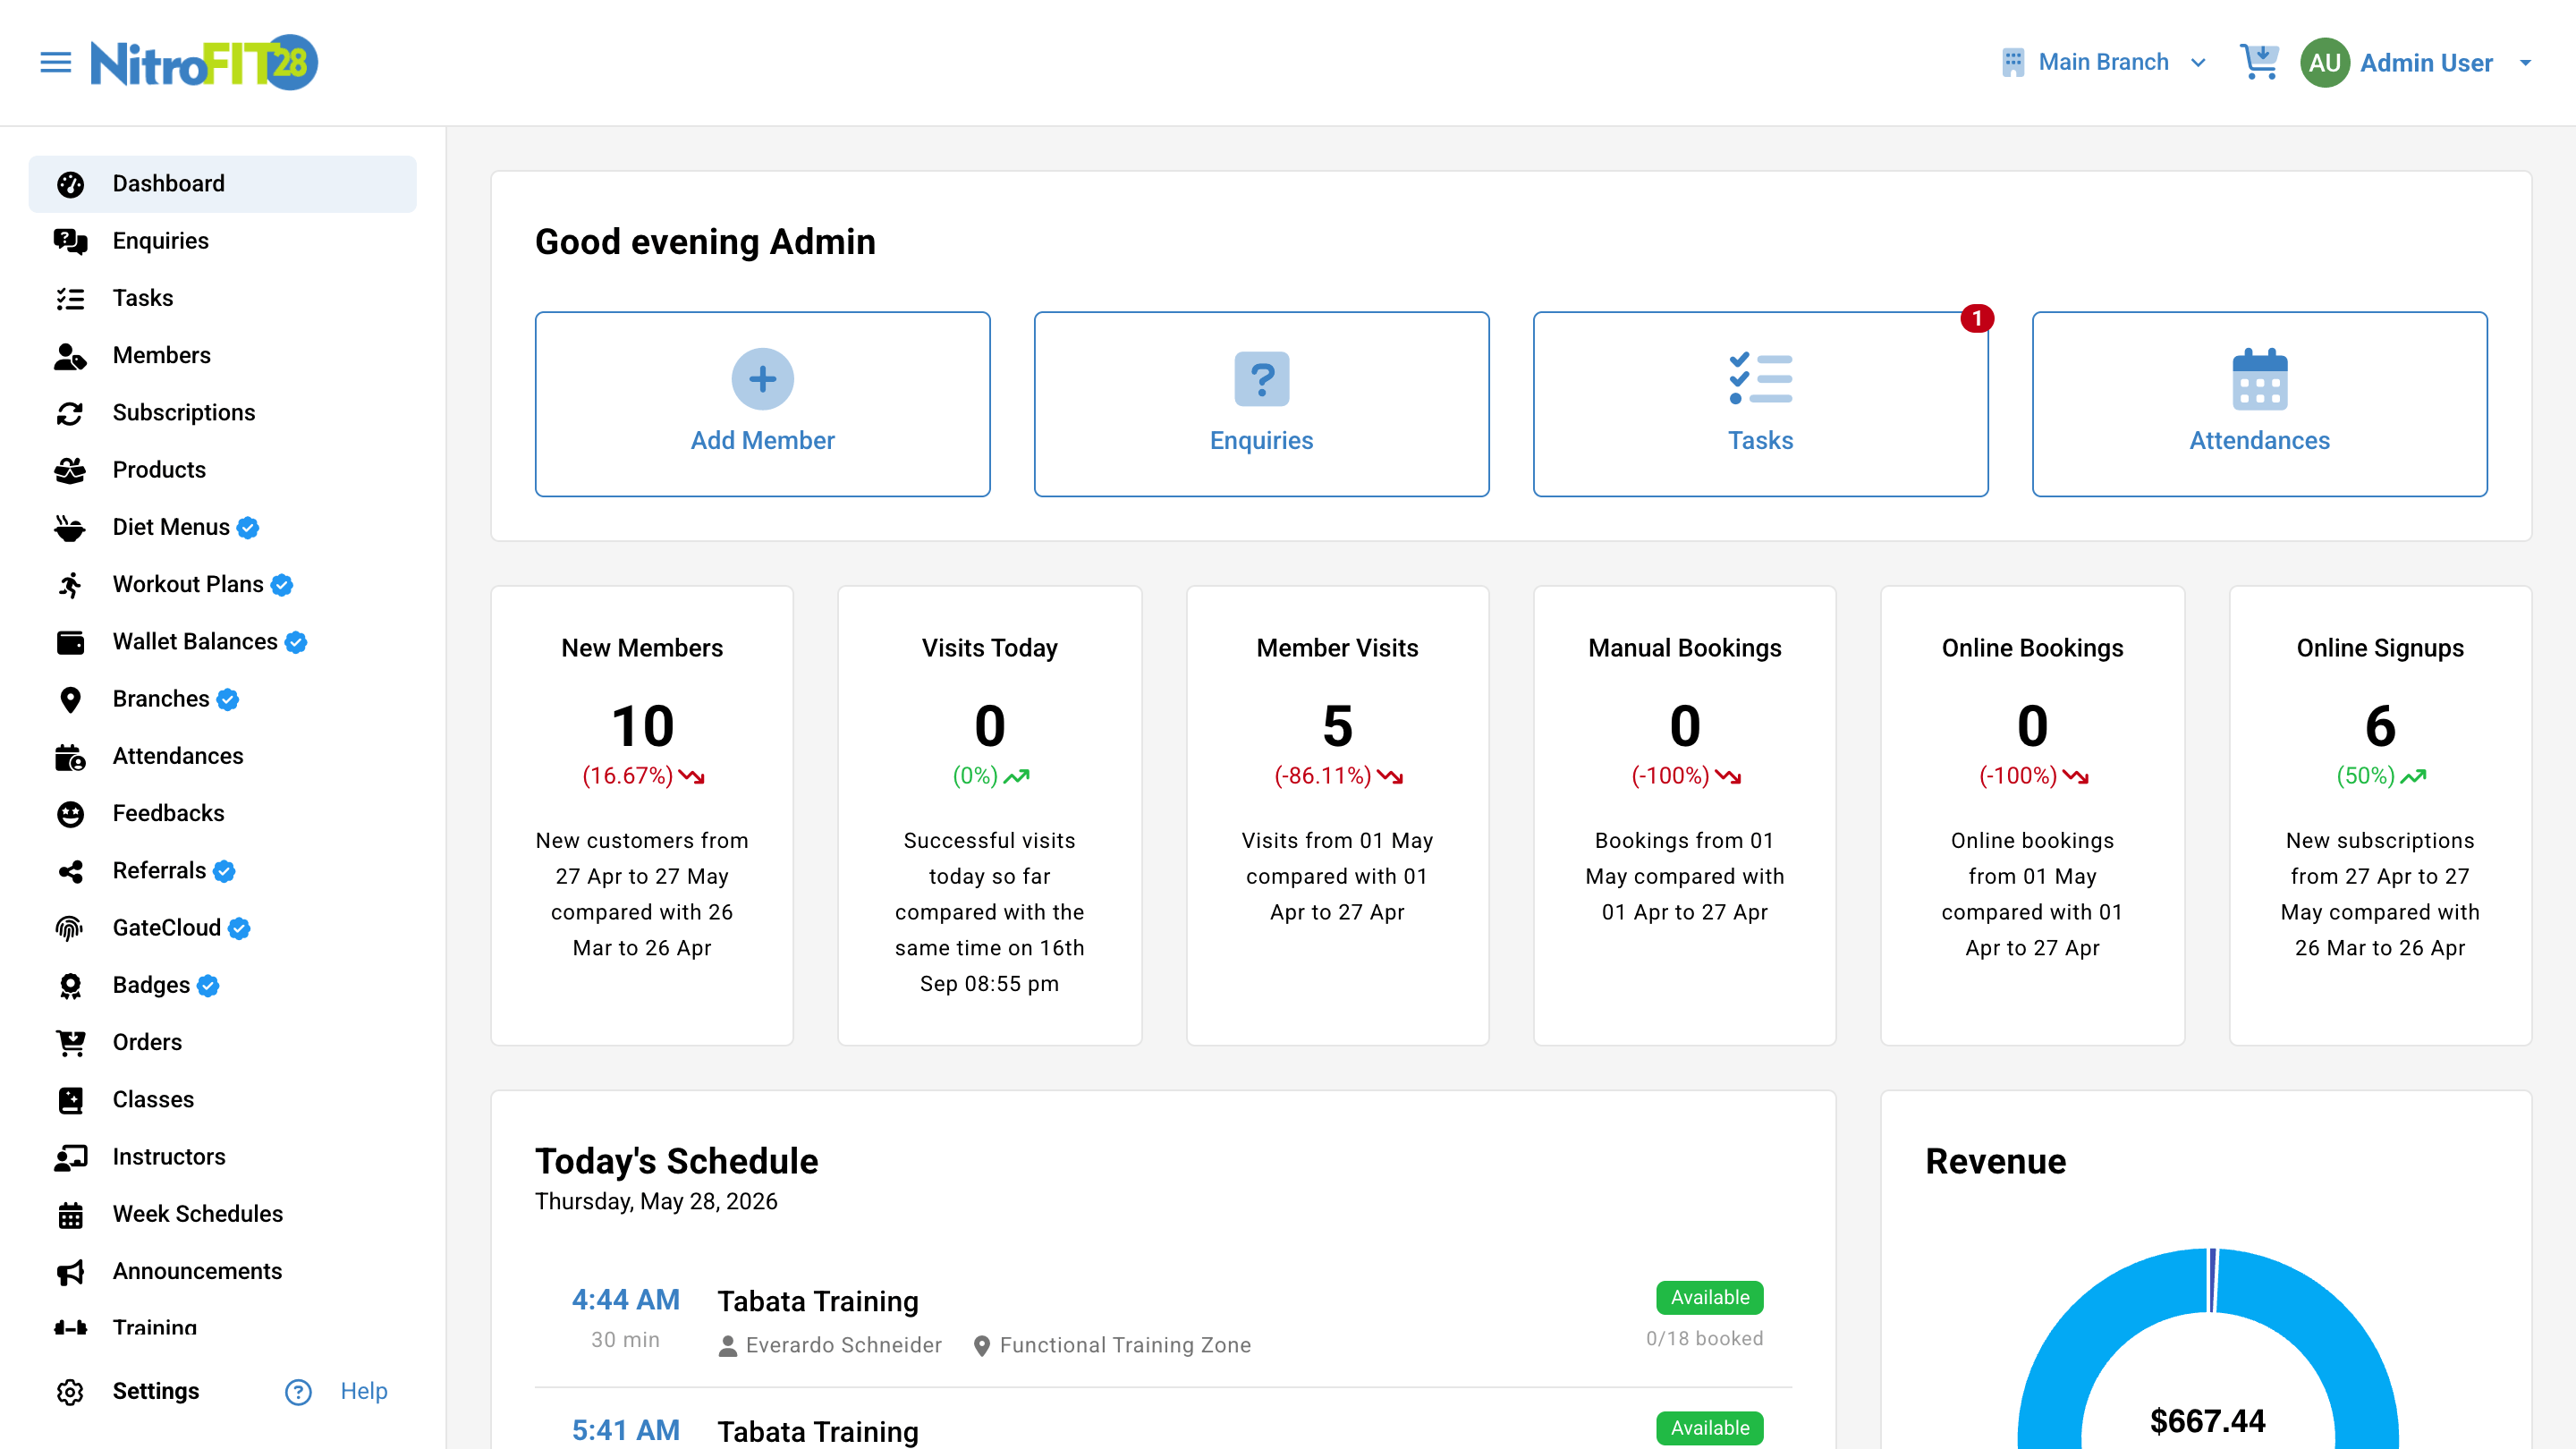Navigate to Wallet Balances
This screenshot has height=1449, width=2576.
(222, 642)
